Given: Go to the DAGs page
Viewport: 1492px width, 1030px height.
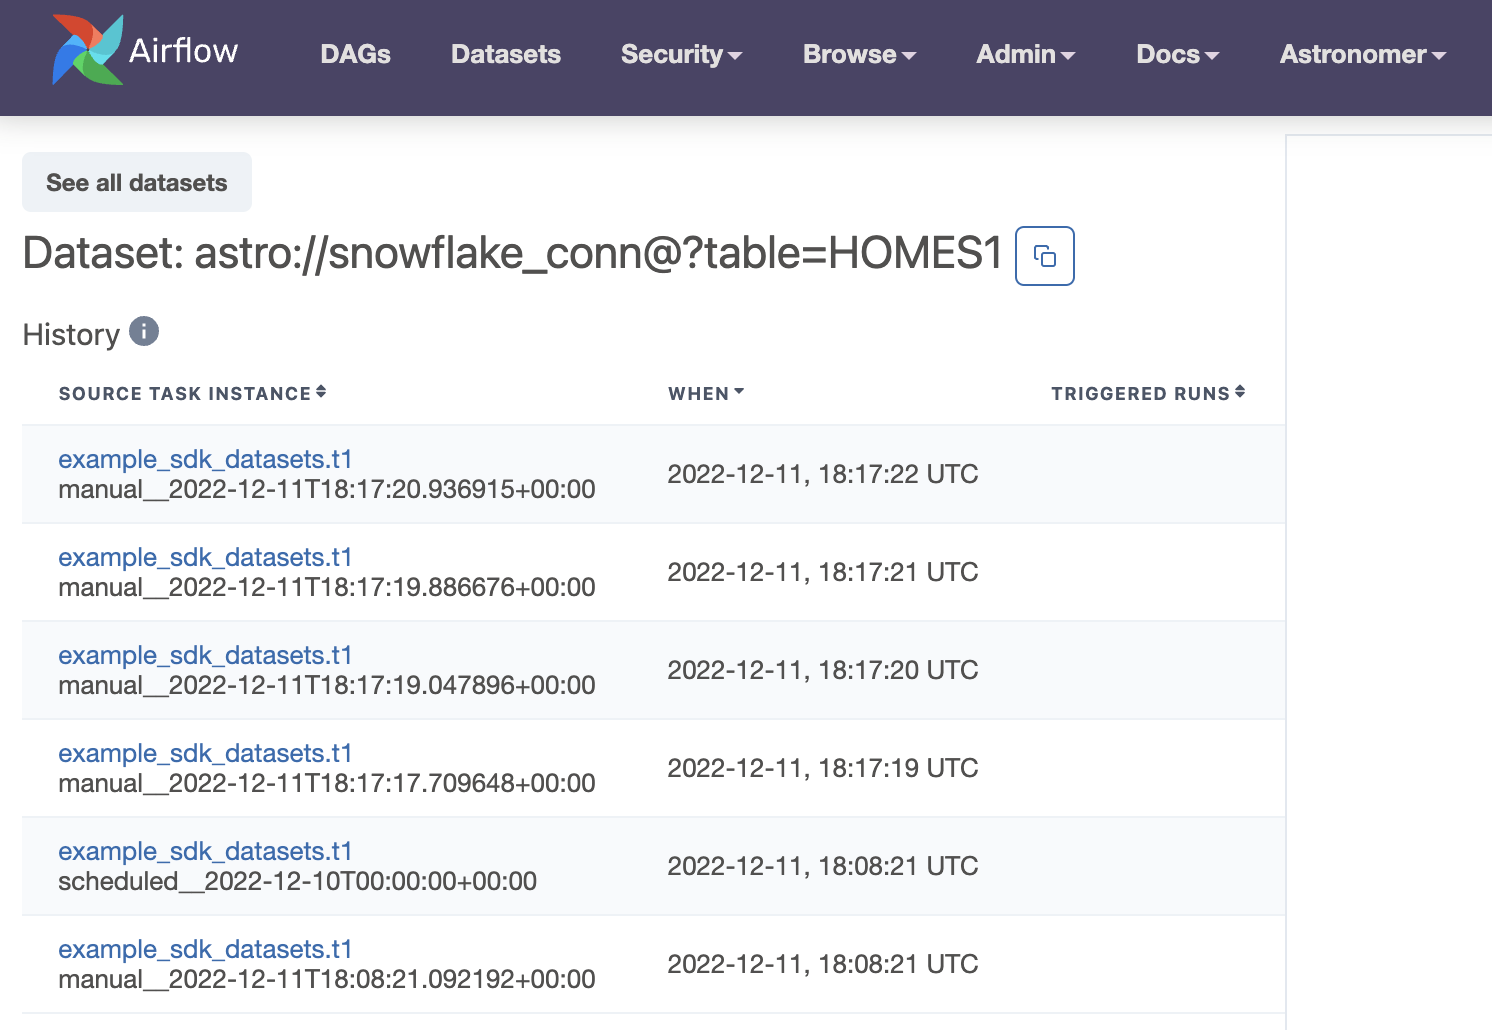Looking at the screenshot, I should 355,55.
